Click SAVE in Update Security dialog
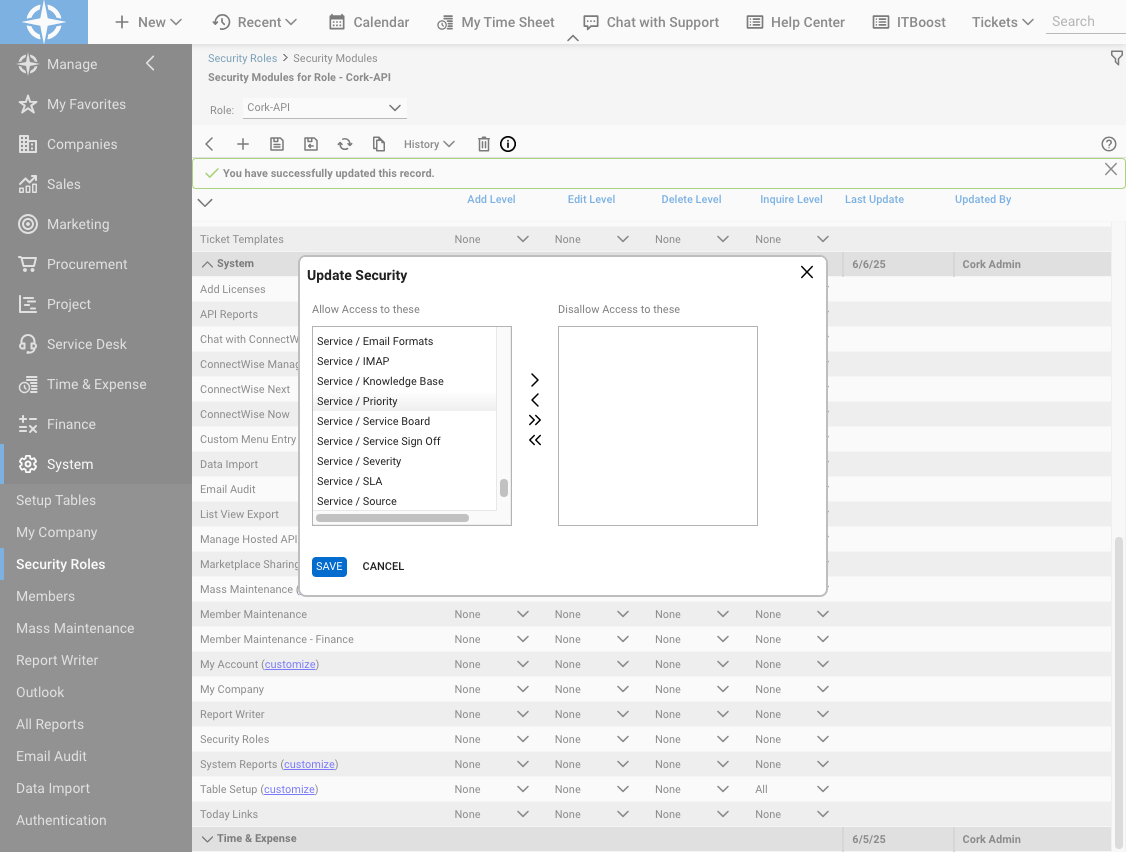 tap(330, 567)
